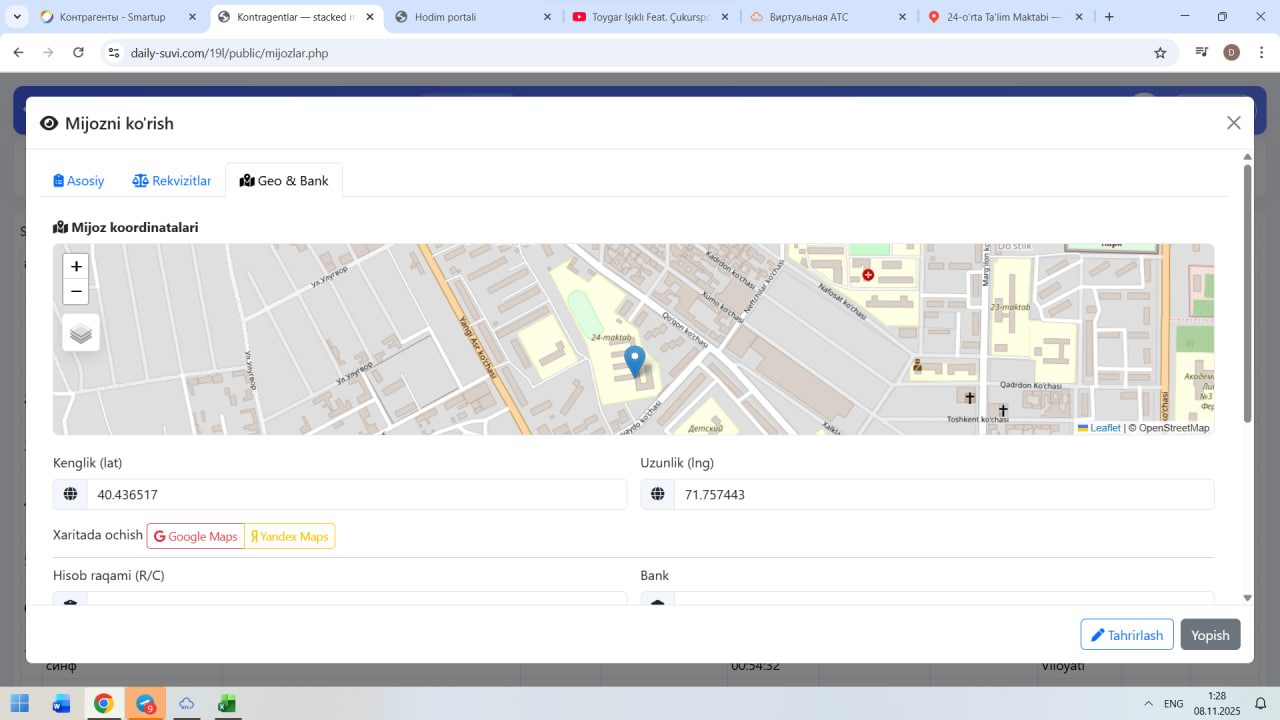
Task: Switch to the Asosiy tab
Action: (79, 181)
